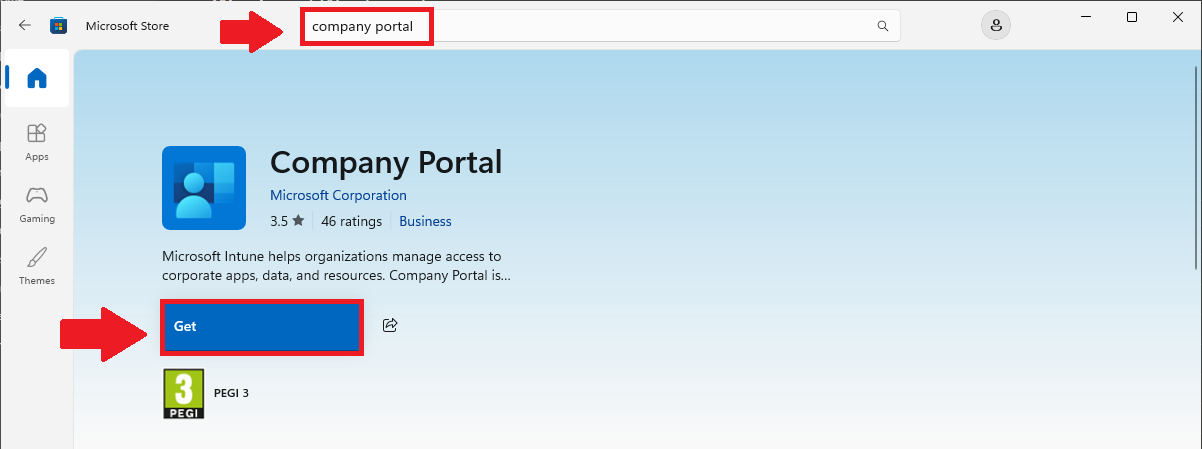
Task: Close the Microsoft Store window
Action: point(1178,17)
